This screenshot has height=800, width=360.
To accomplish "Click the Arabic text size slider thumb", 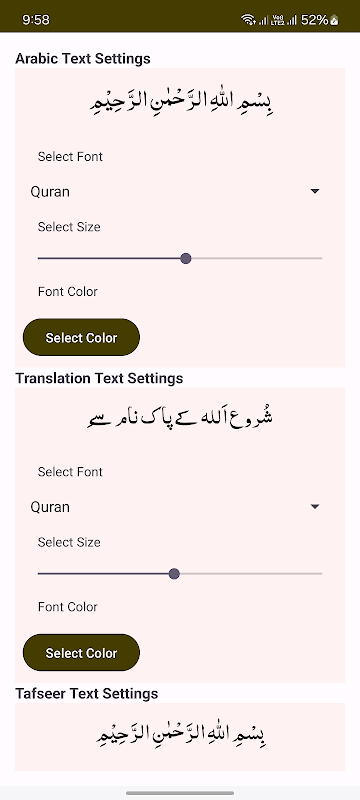I will point(186,258).
